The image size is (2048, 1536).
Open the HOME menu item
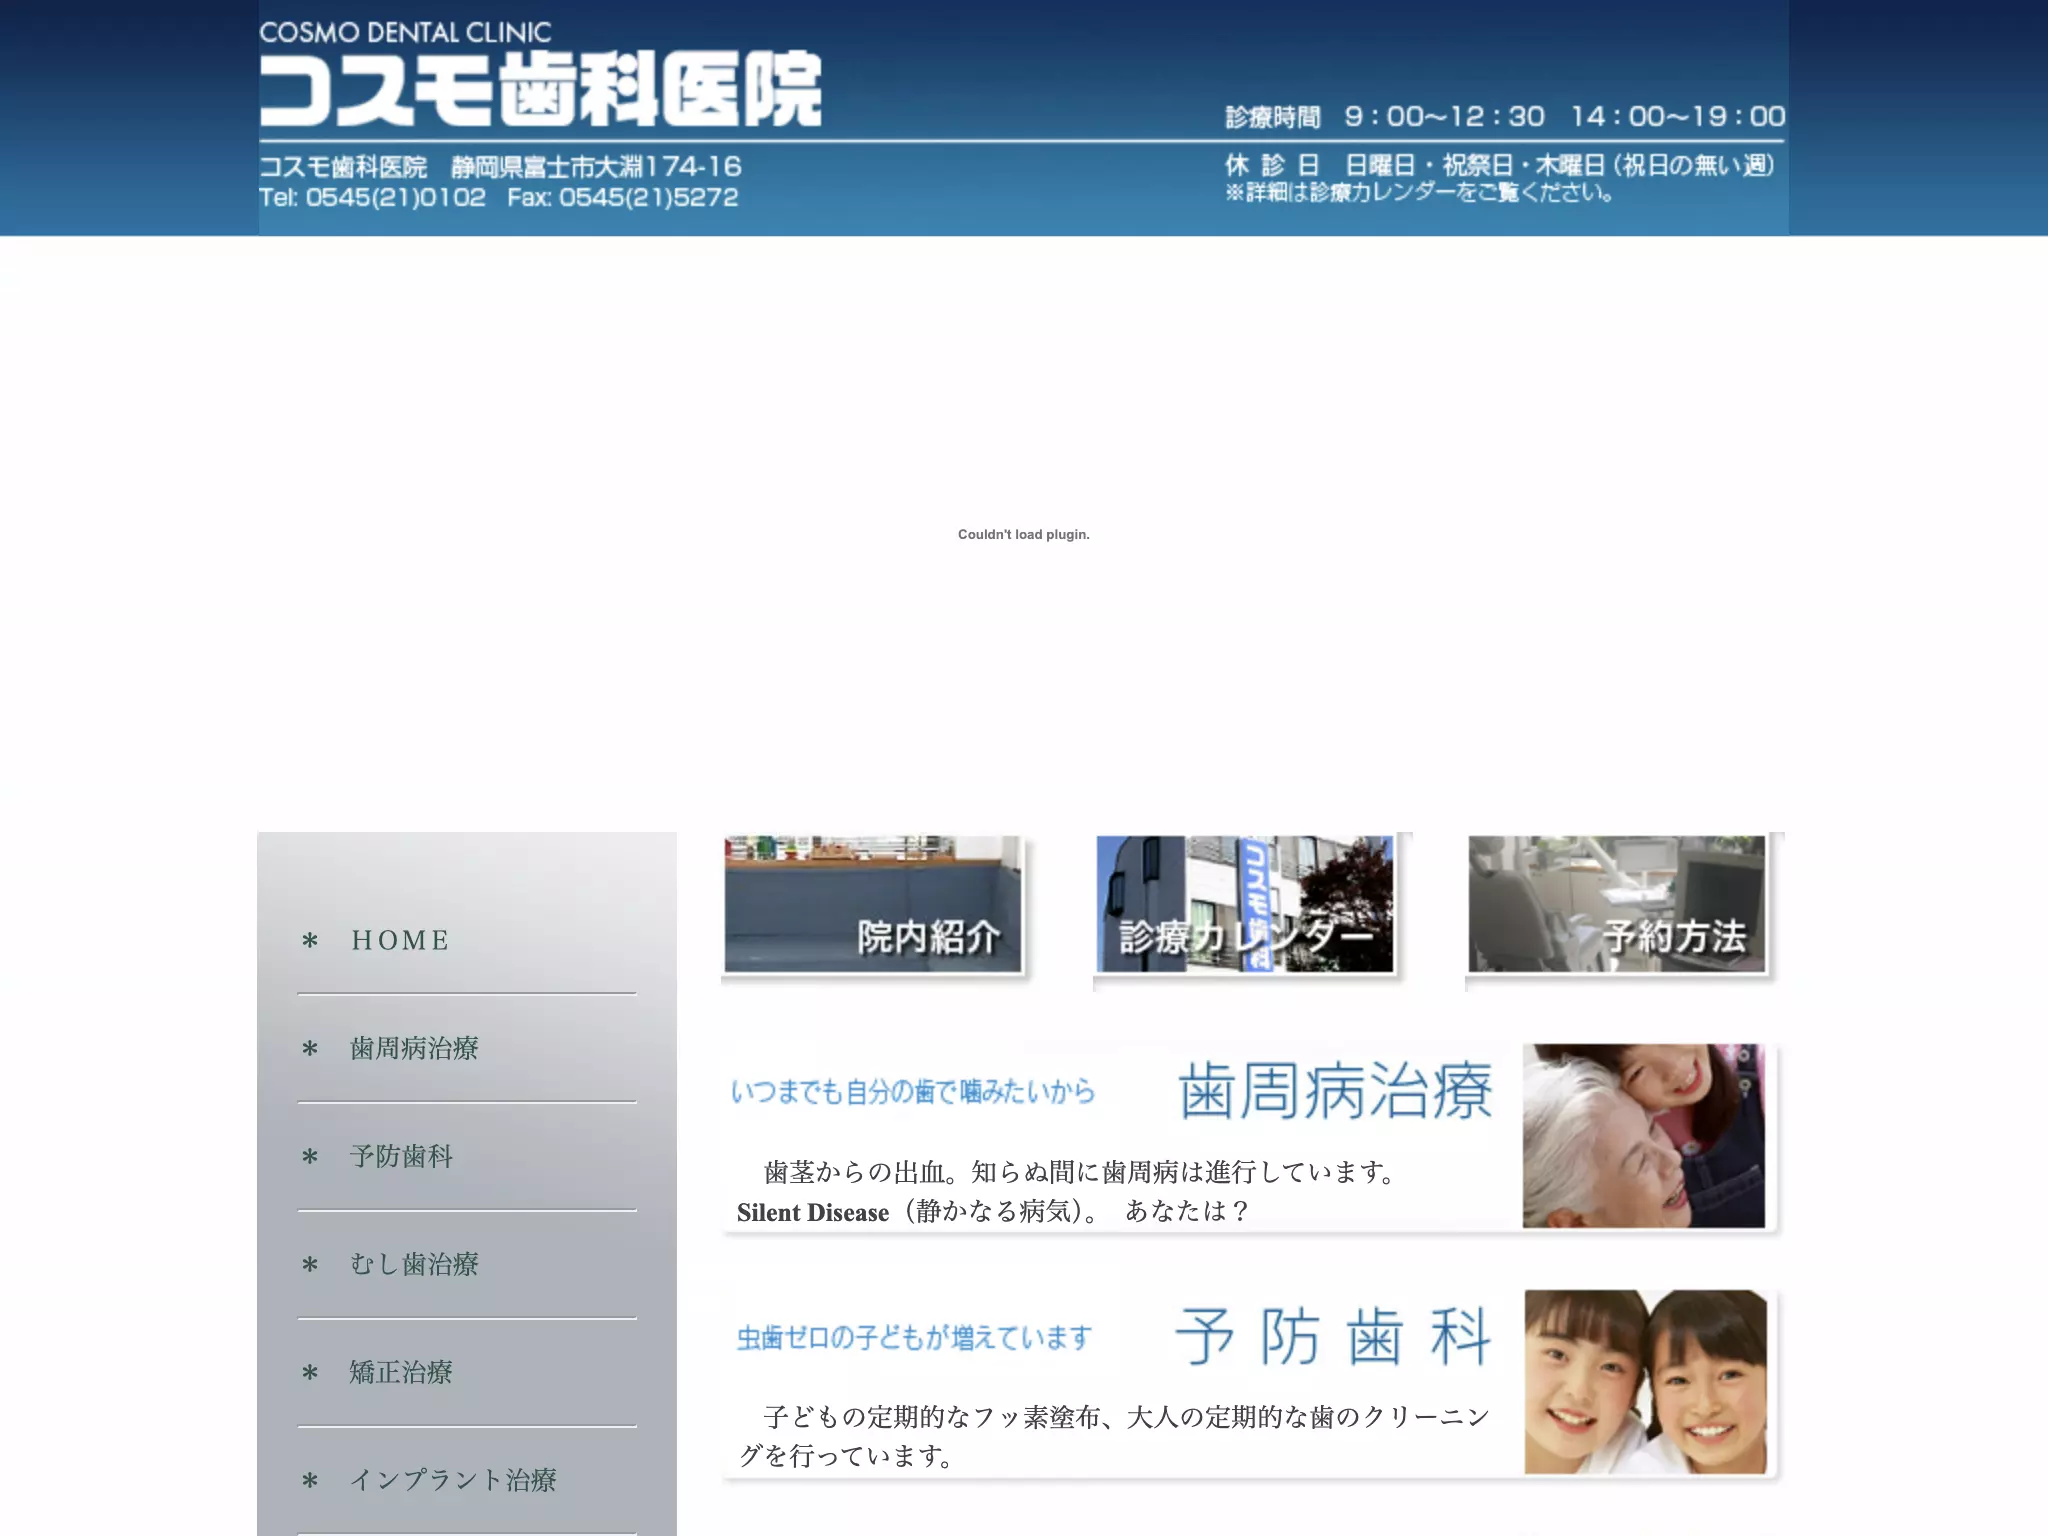[400, 940]
